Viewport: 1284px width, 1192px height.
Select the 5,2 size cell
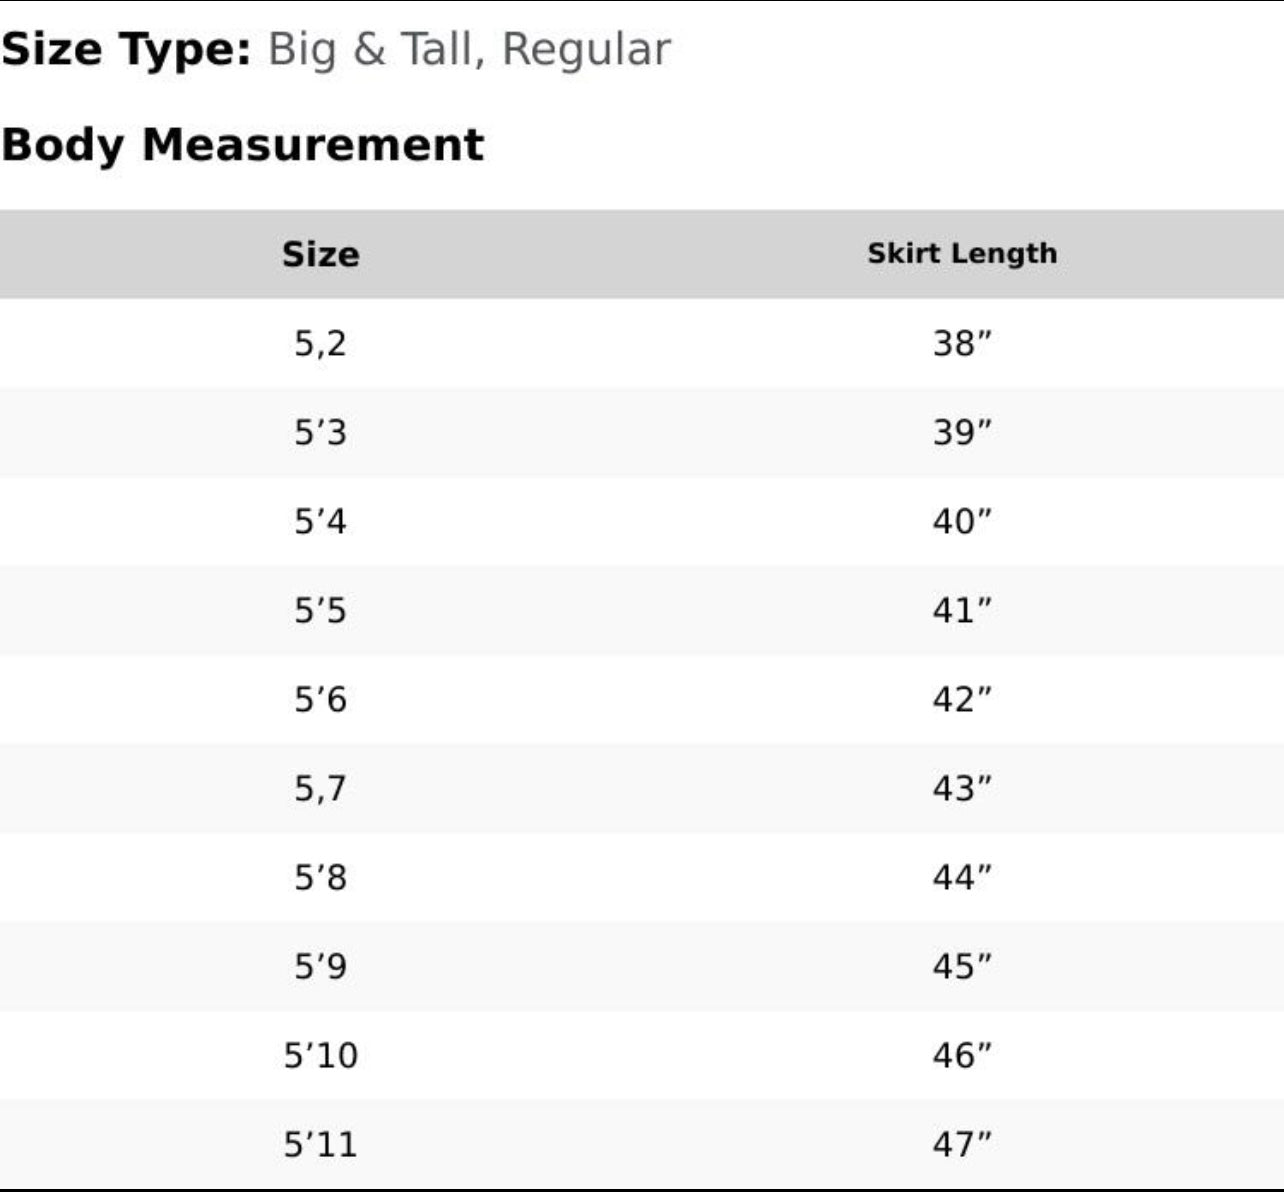tap(320, 343)
